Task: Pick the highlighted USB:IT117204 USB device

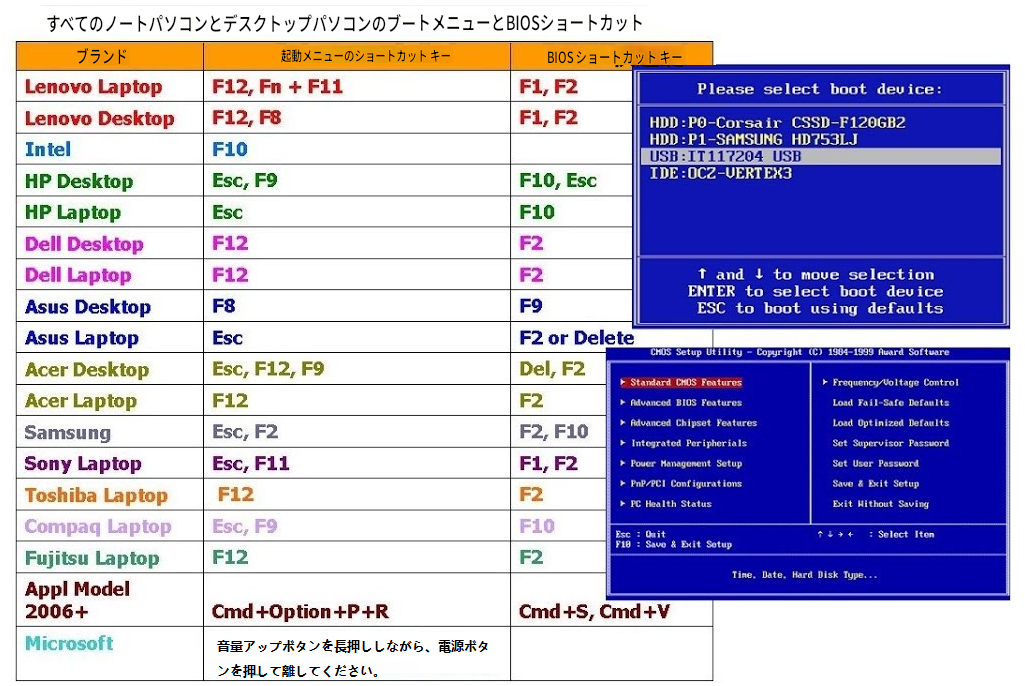Action: (821, 156)
